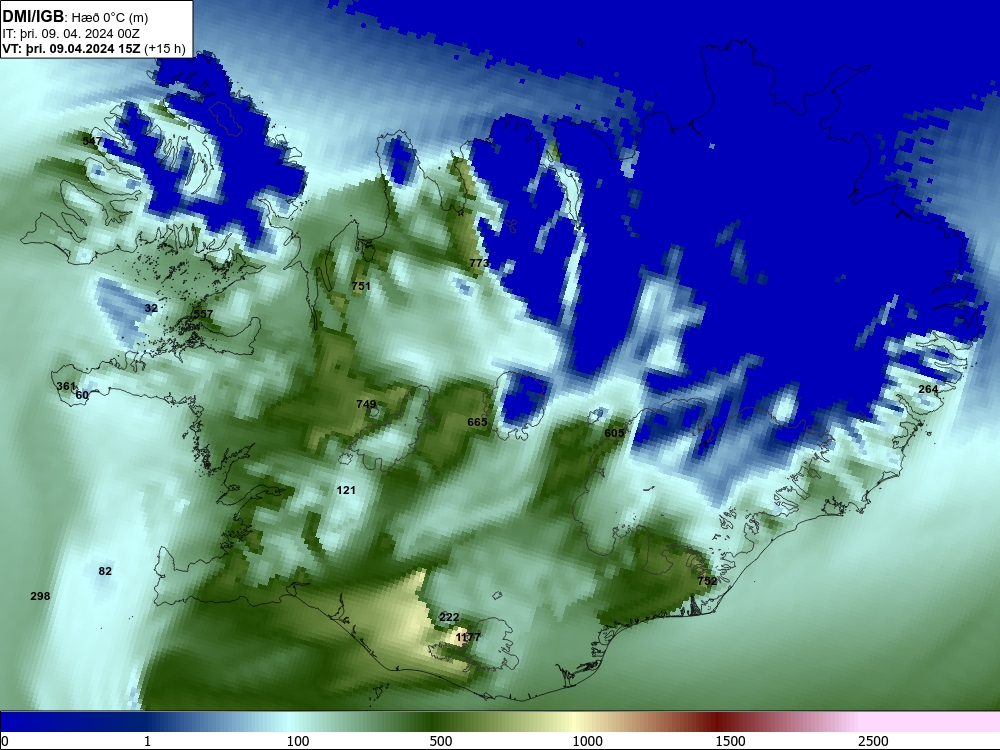Select the VT 09.04.2024 15Z (+15 h) line

94,49
